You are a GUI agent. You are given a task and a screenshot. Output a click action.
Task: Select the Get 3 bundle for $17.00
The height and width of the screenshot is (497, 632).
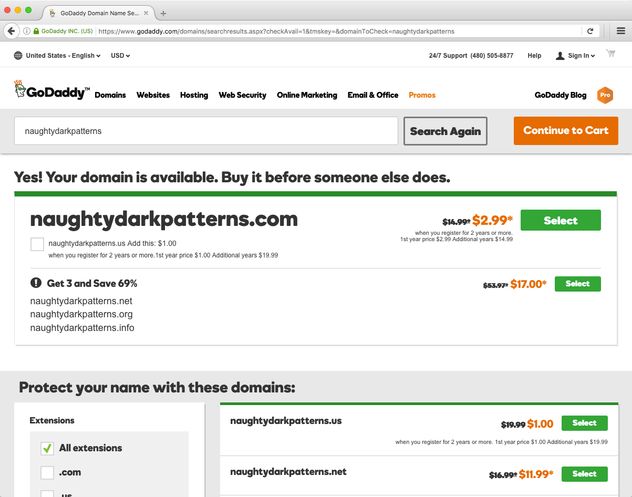pos(578,284)
